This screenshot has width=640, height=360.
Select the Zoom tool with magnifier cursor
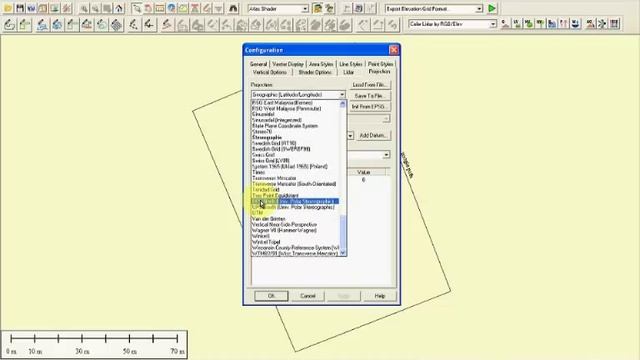click(136, 8)
